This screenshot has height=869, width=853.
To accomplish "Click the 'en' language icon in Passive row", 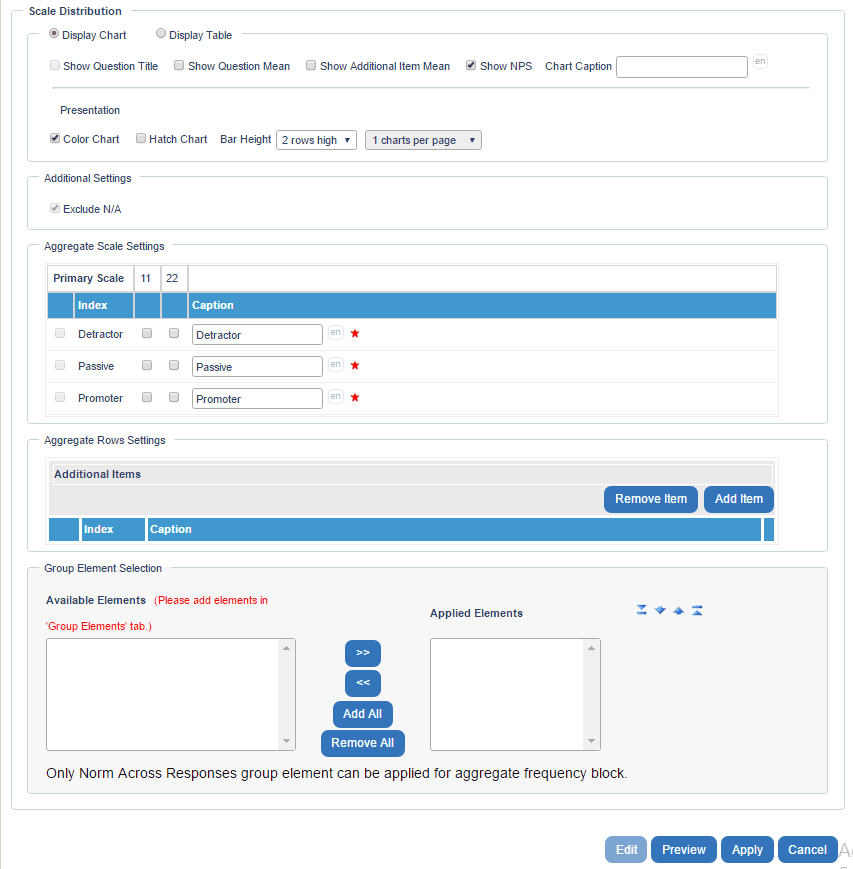I will click(335, 365).
